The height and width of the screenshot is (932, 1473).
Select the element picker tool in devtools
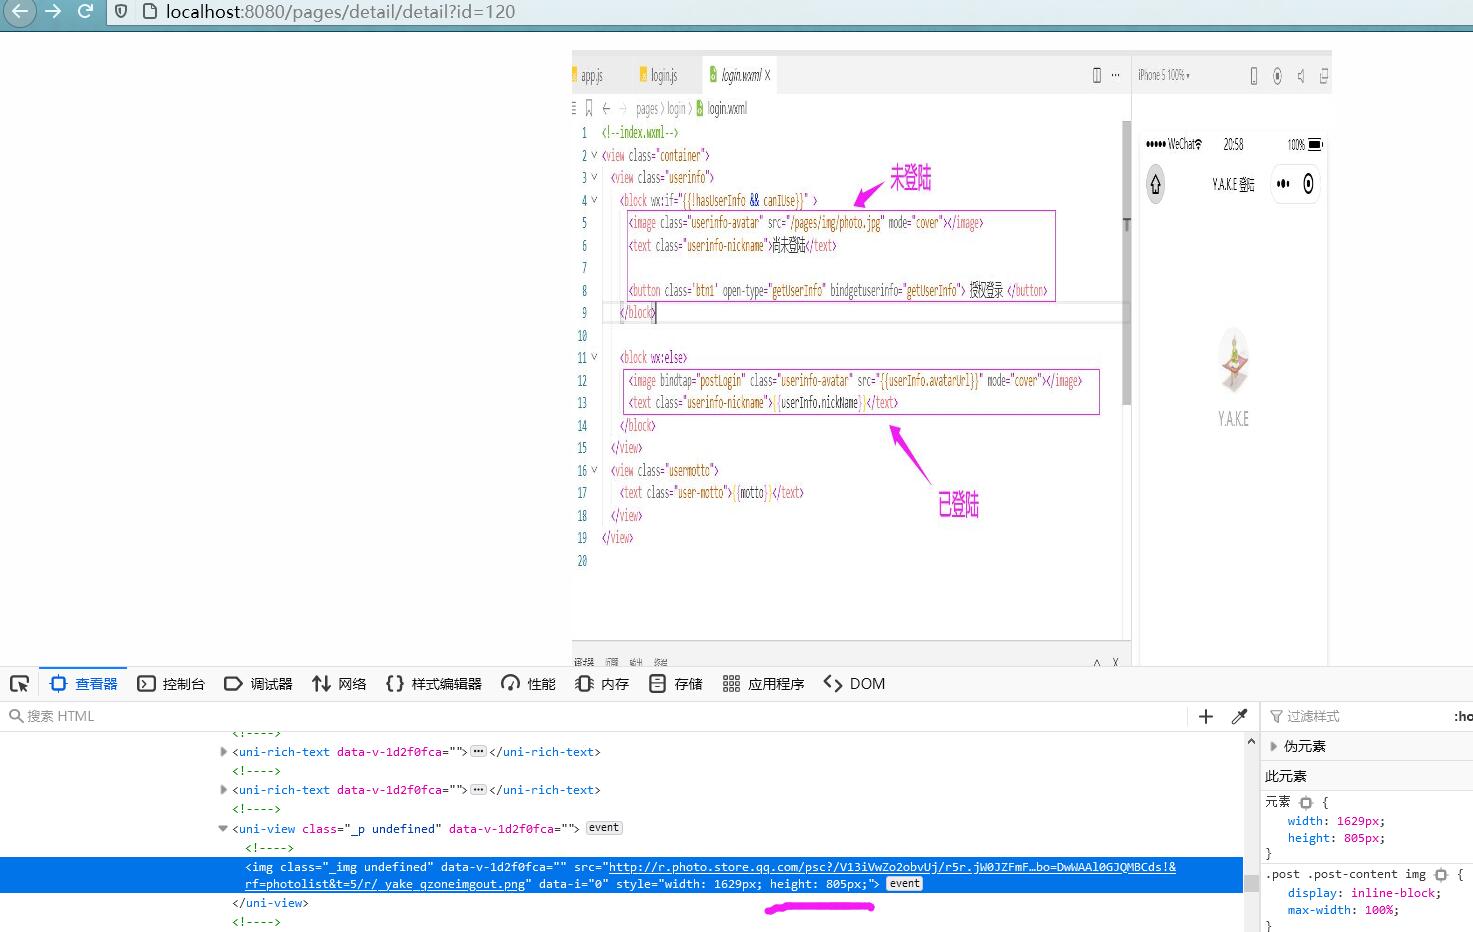tap(19, 683)
